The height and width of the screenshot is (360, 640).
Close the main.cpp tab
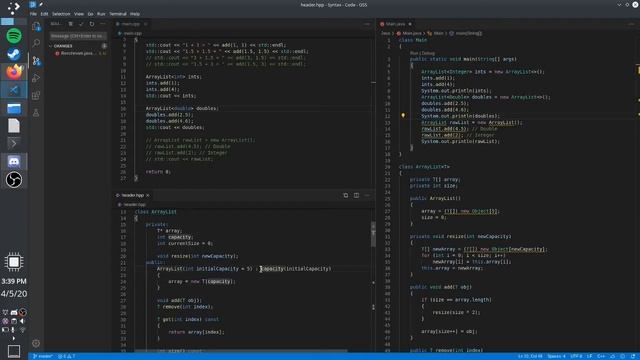pos(145,24)
